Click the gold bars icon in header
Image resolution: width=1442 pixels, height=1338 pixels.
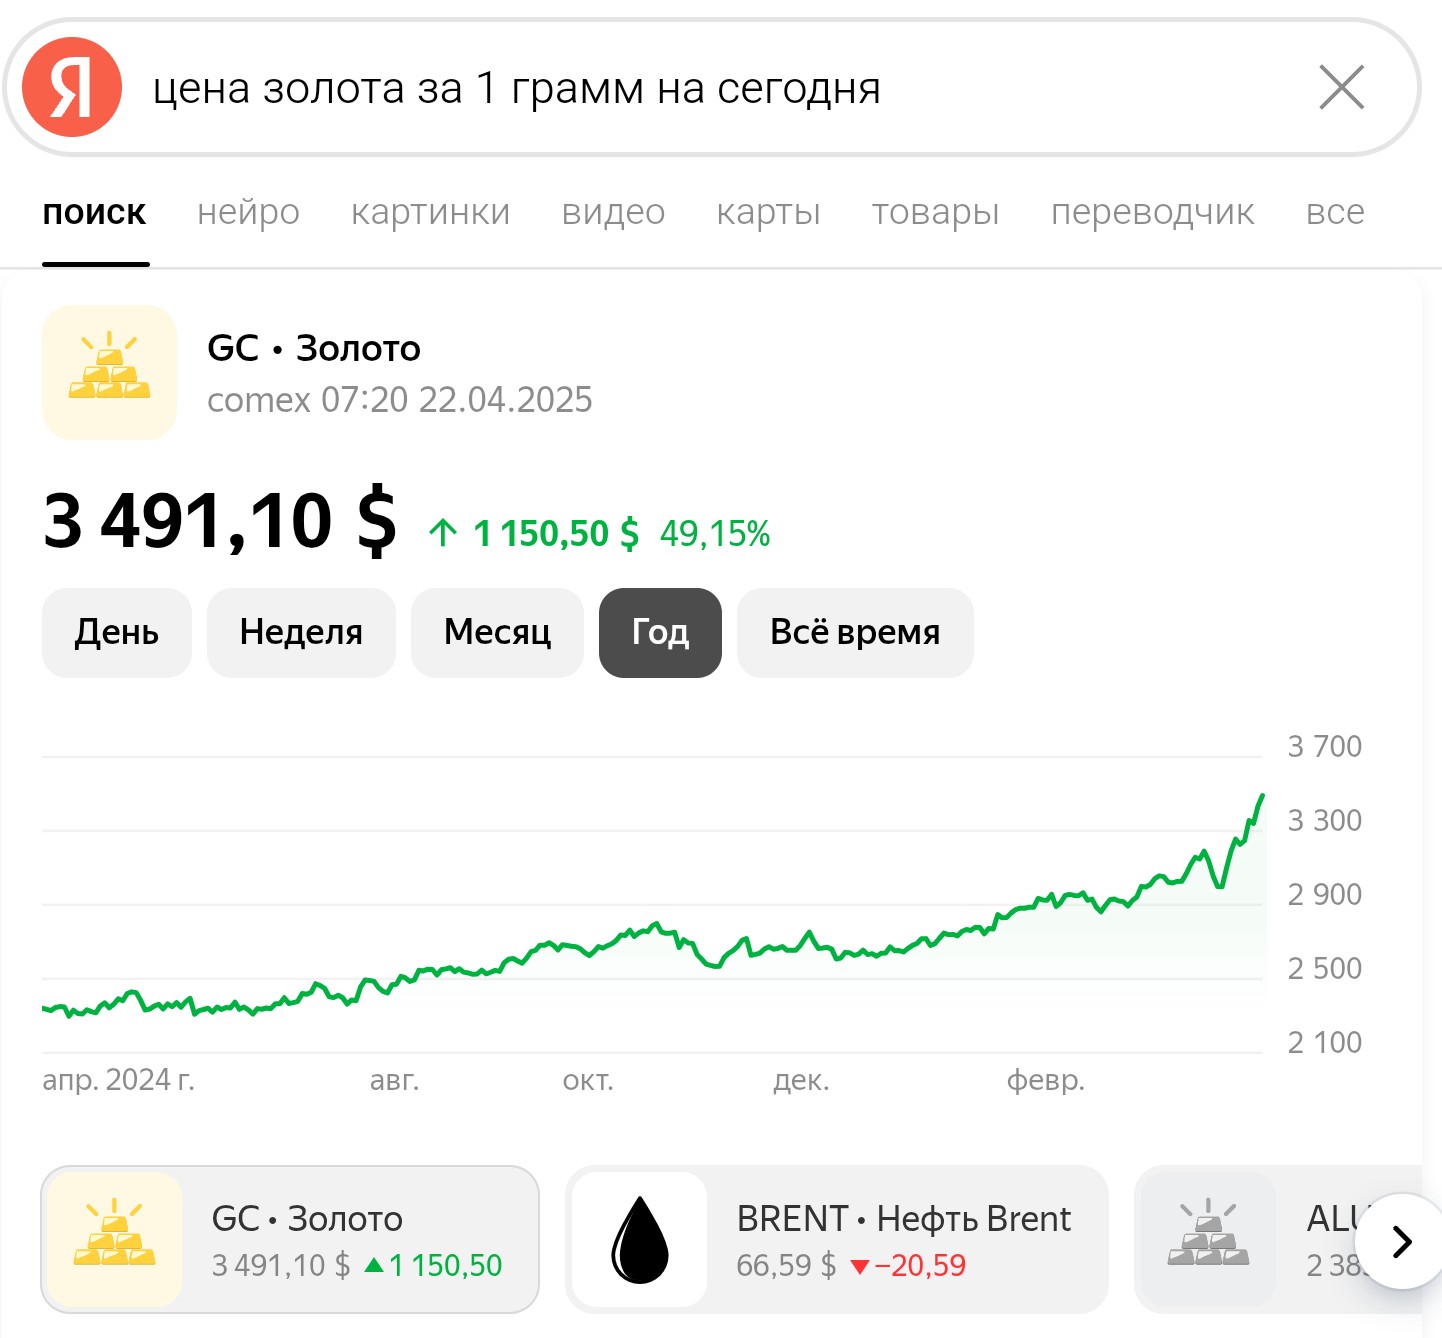tap(109, 372)
